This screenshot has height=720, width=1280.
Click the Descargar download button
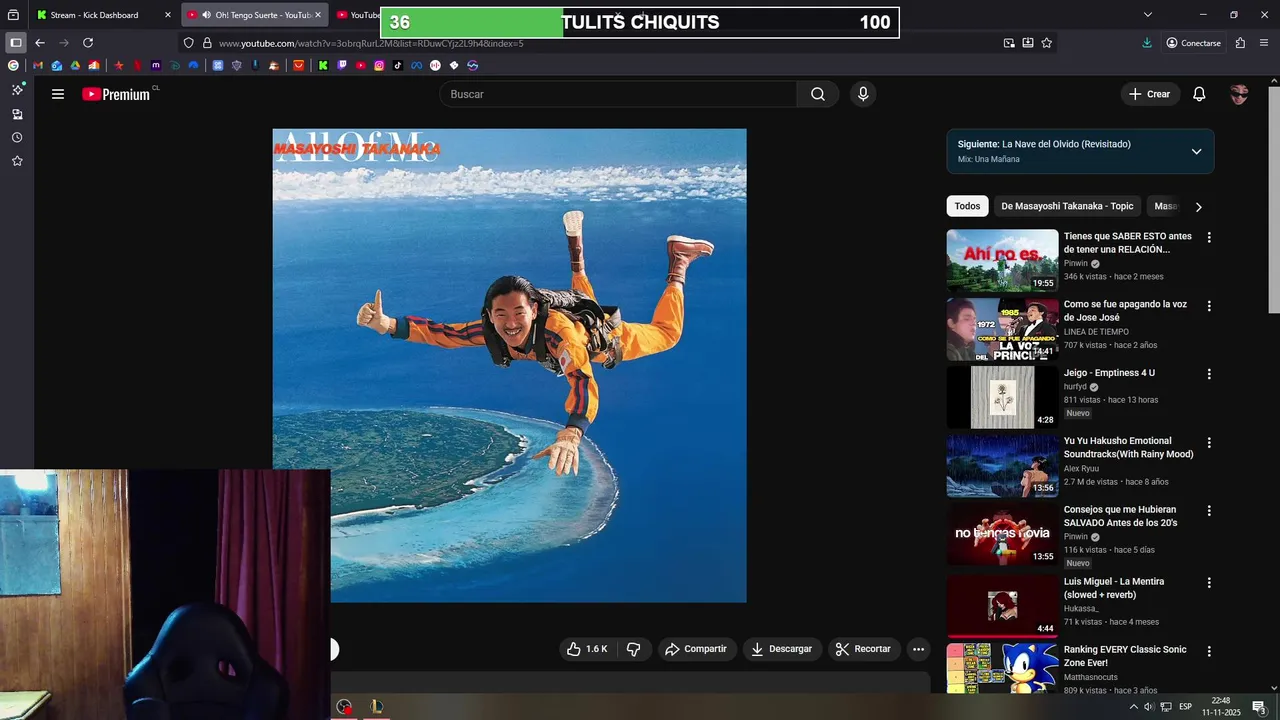coord(782,649)
